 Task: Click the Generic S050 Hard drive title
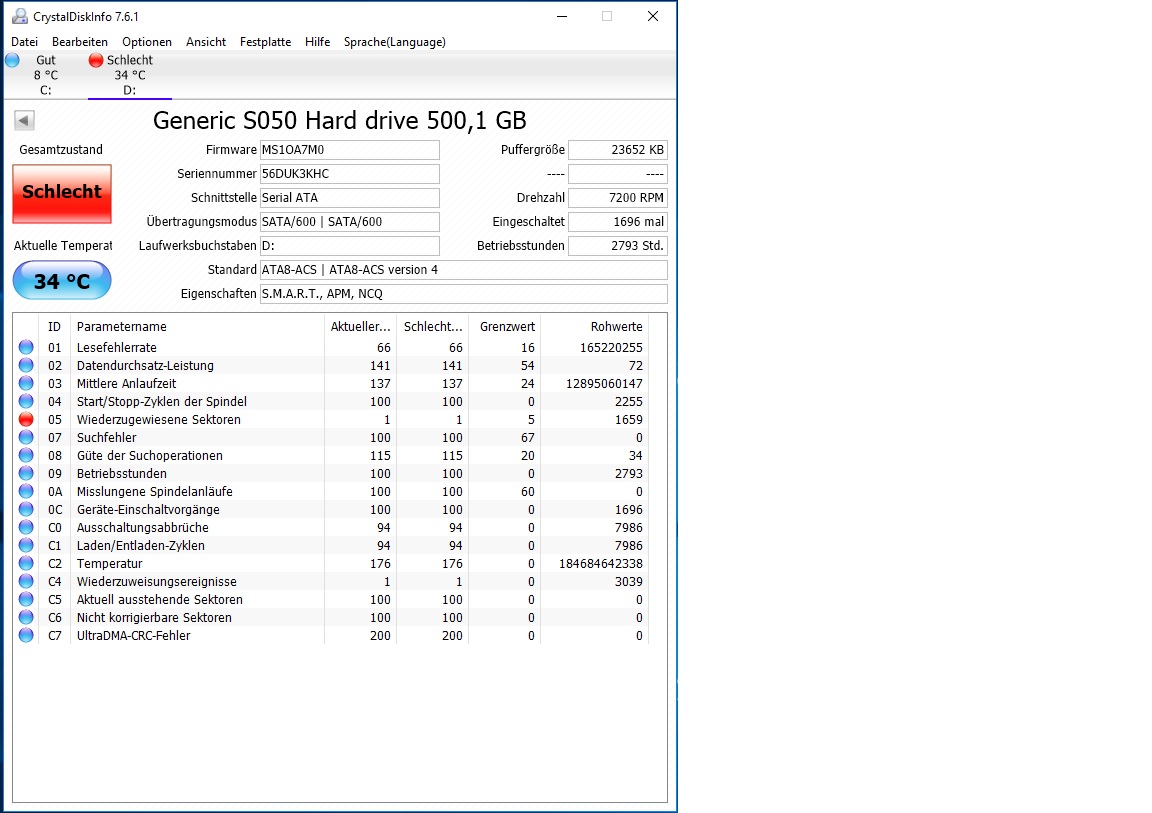coord(339,120)
